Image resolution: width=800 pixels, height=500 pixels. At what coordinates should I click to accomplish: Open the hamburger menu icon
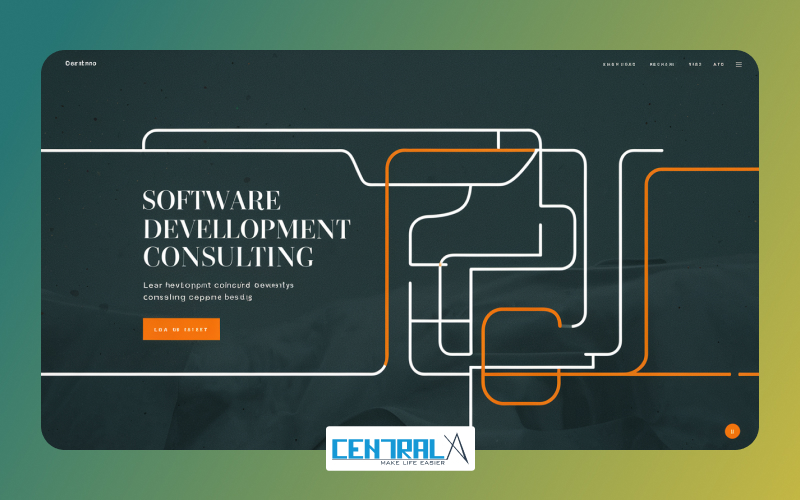click(739, 64)
